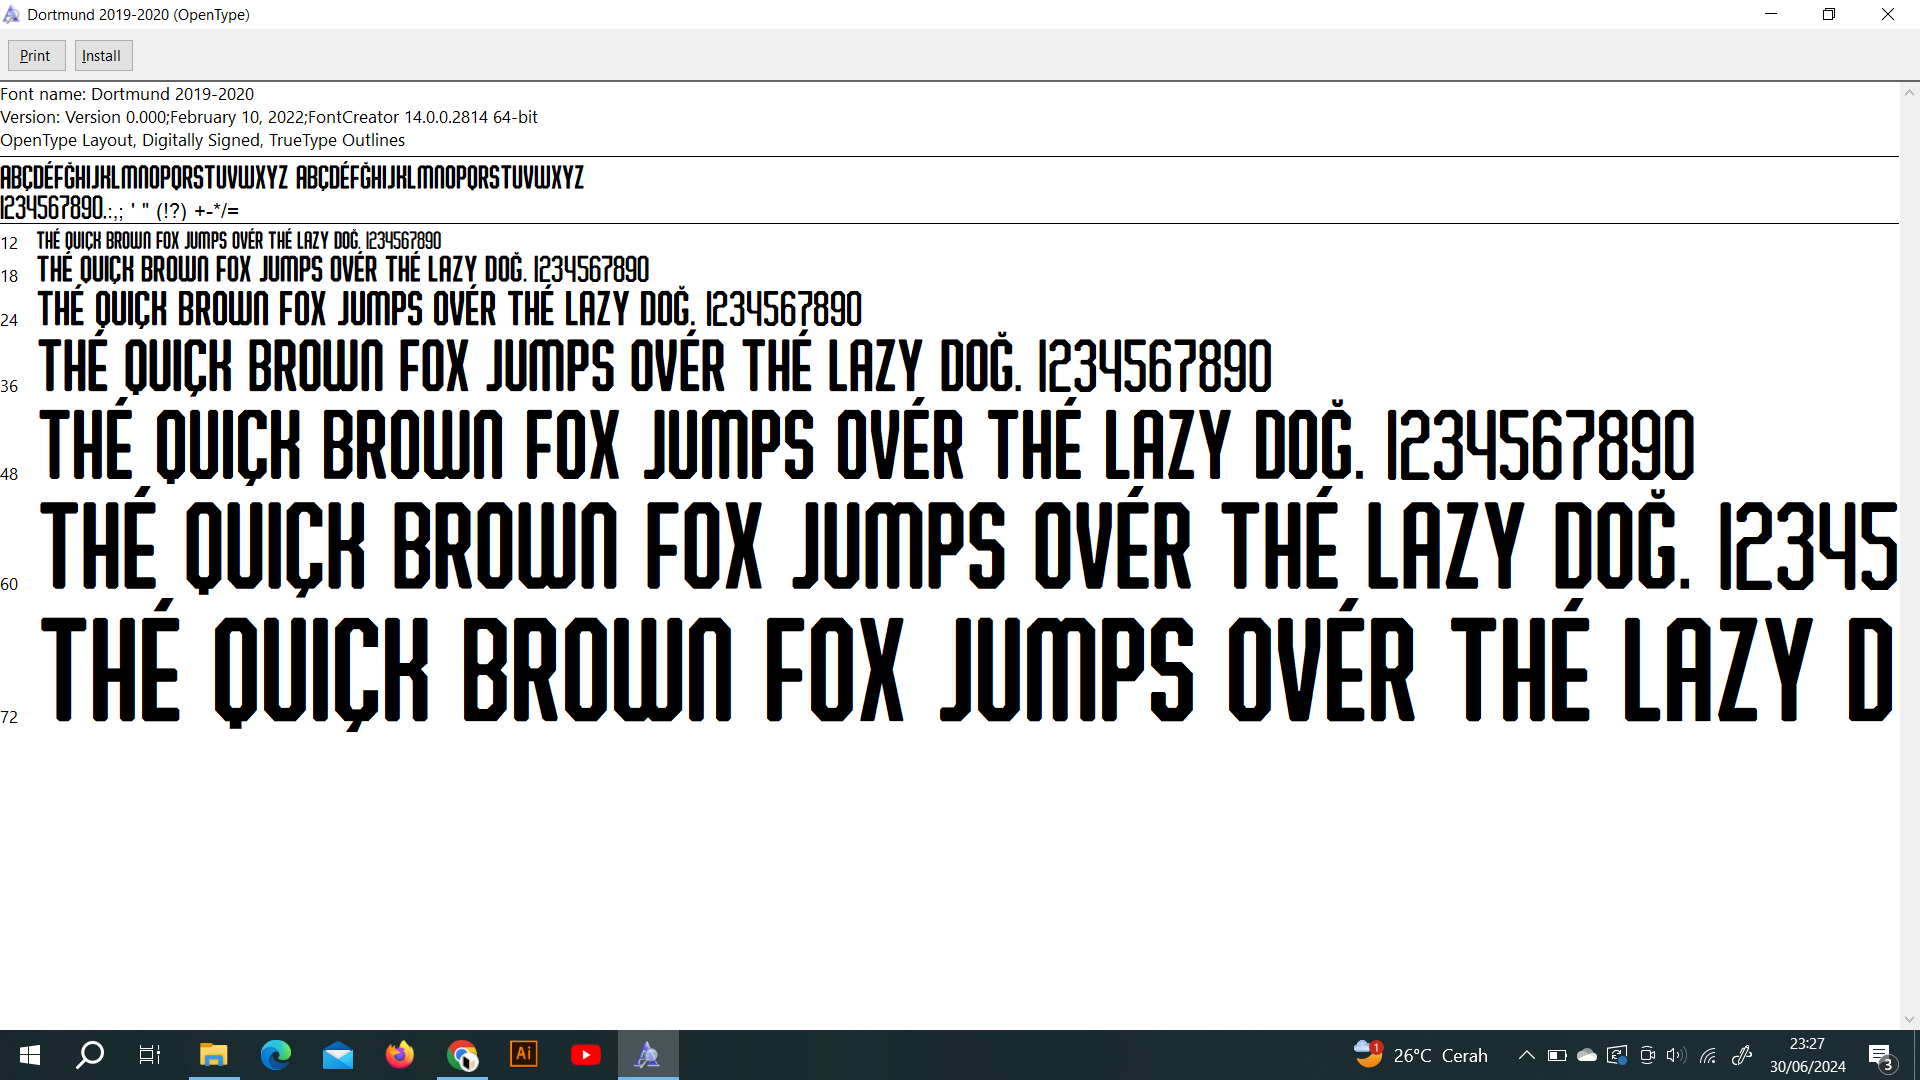The height and width of the screenshot is (1080, 1920).
Task: Click the scrollbar down arrow
Action: 1909,1019
